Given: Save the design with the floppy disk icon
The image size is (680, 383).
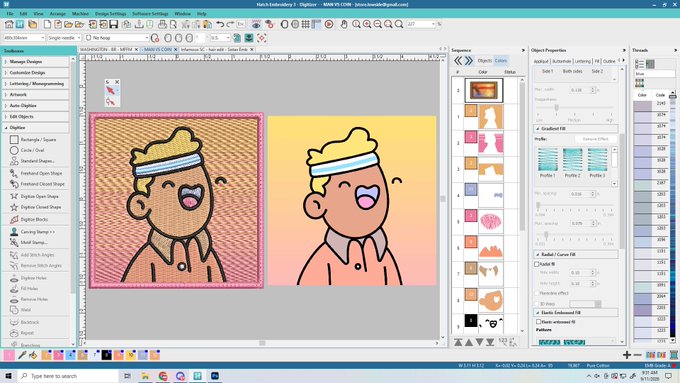Looking at the screenshot, I should (114, 24).
